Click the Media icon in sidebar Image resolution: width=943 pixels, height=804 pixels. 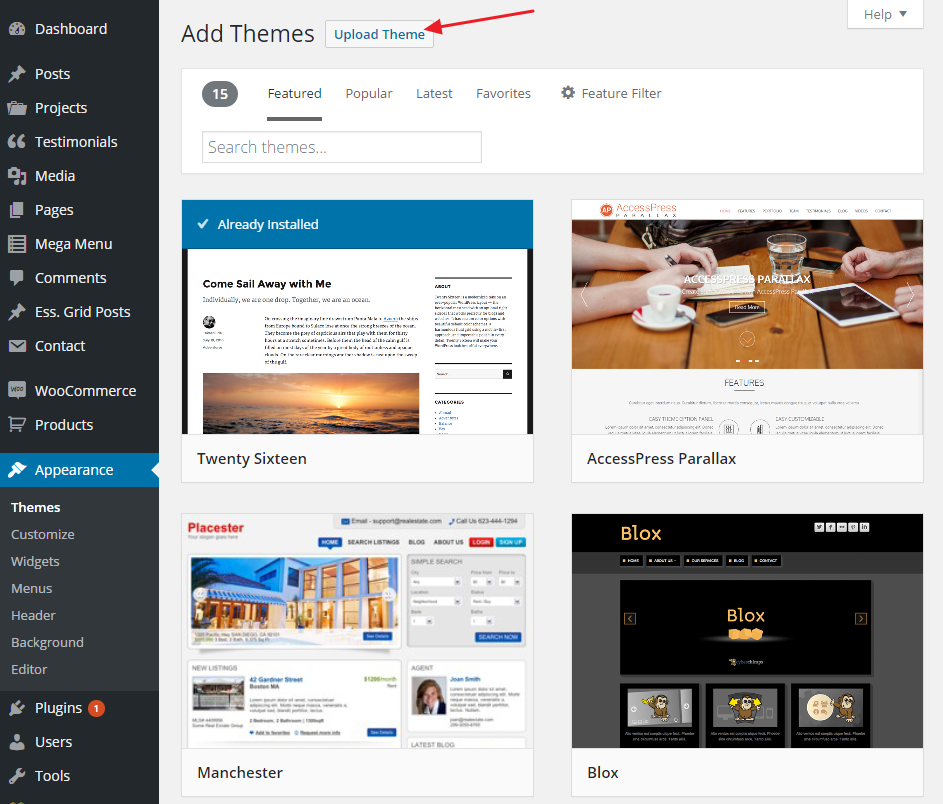17,176
